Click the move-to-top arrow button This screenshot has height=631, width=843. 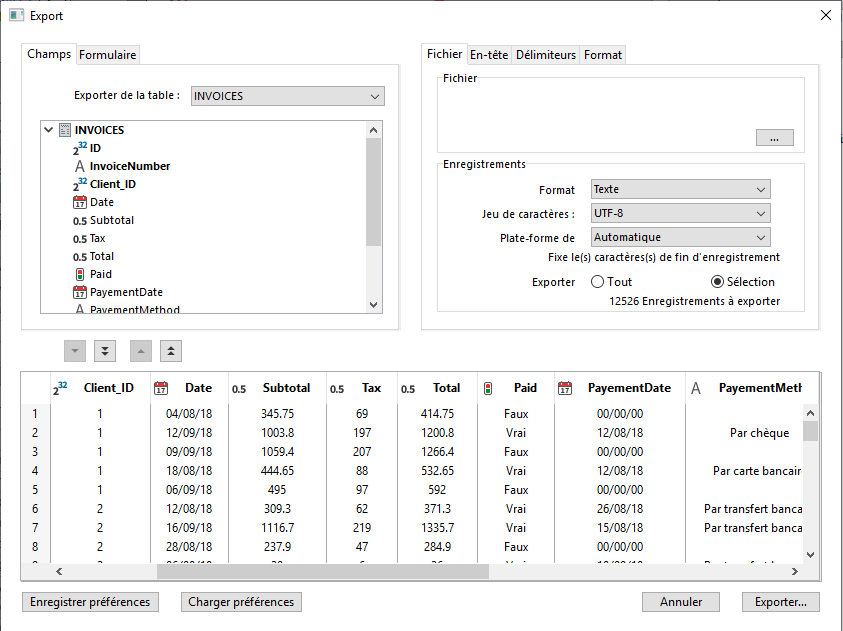click(171, 351)
